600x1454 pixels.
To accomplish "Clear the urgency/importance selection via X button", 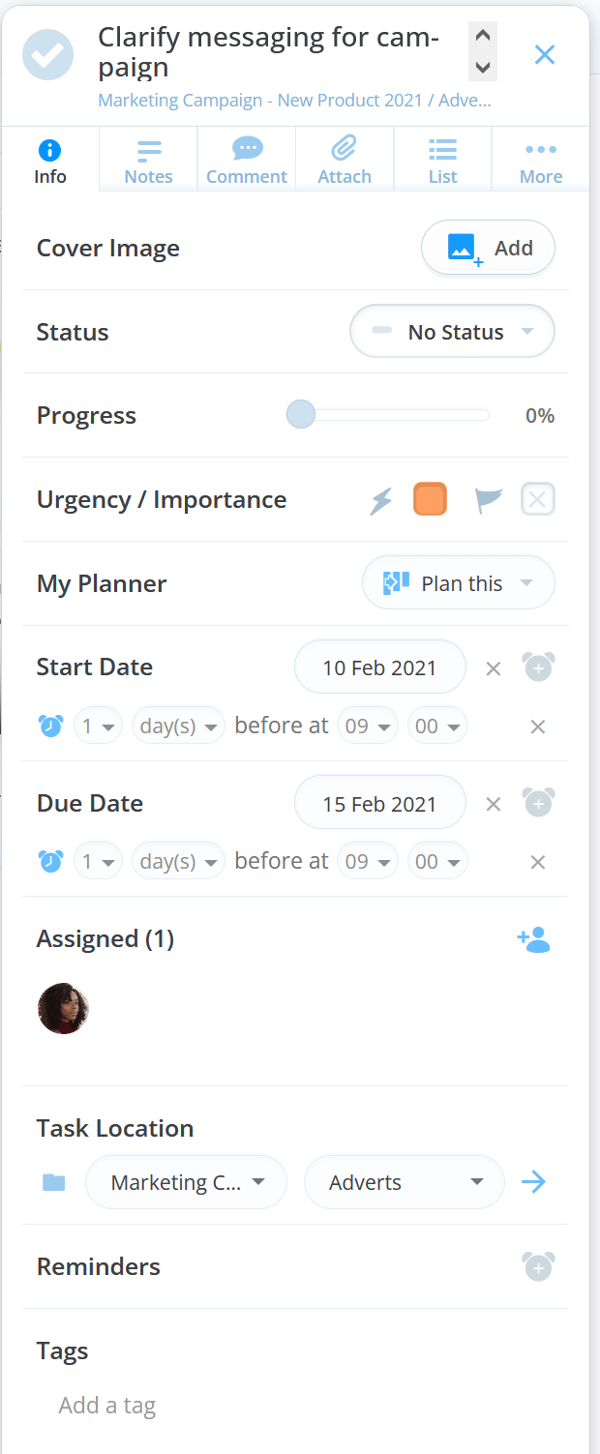I will tap(538, 498).
